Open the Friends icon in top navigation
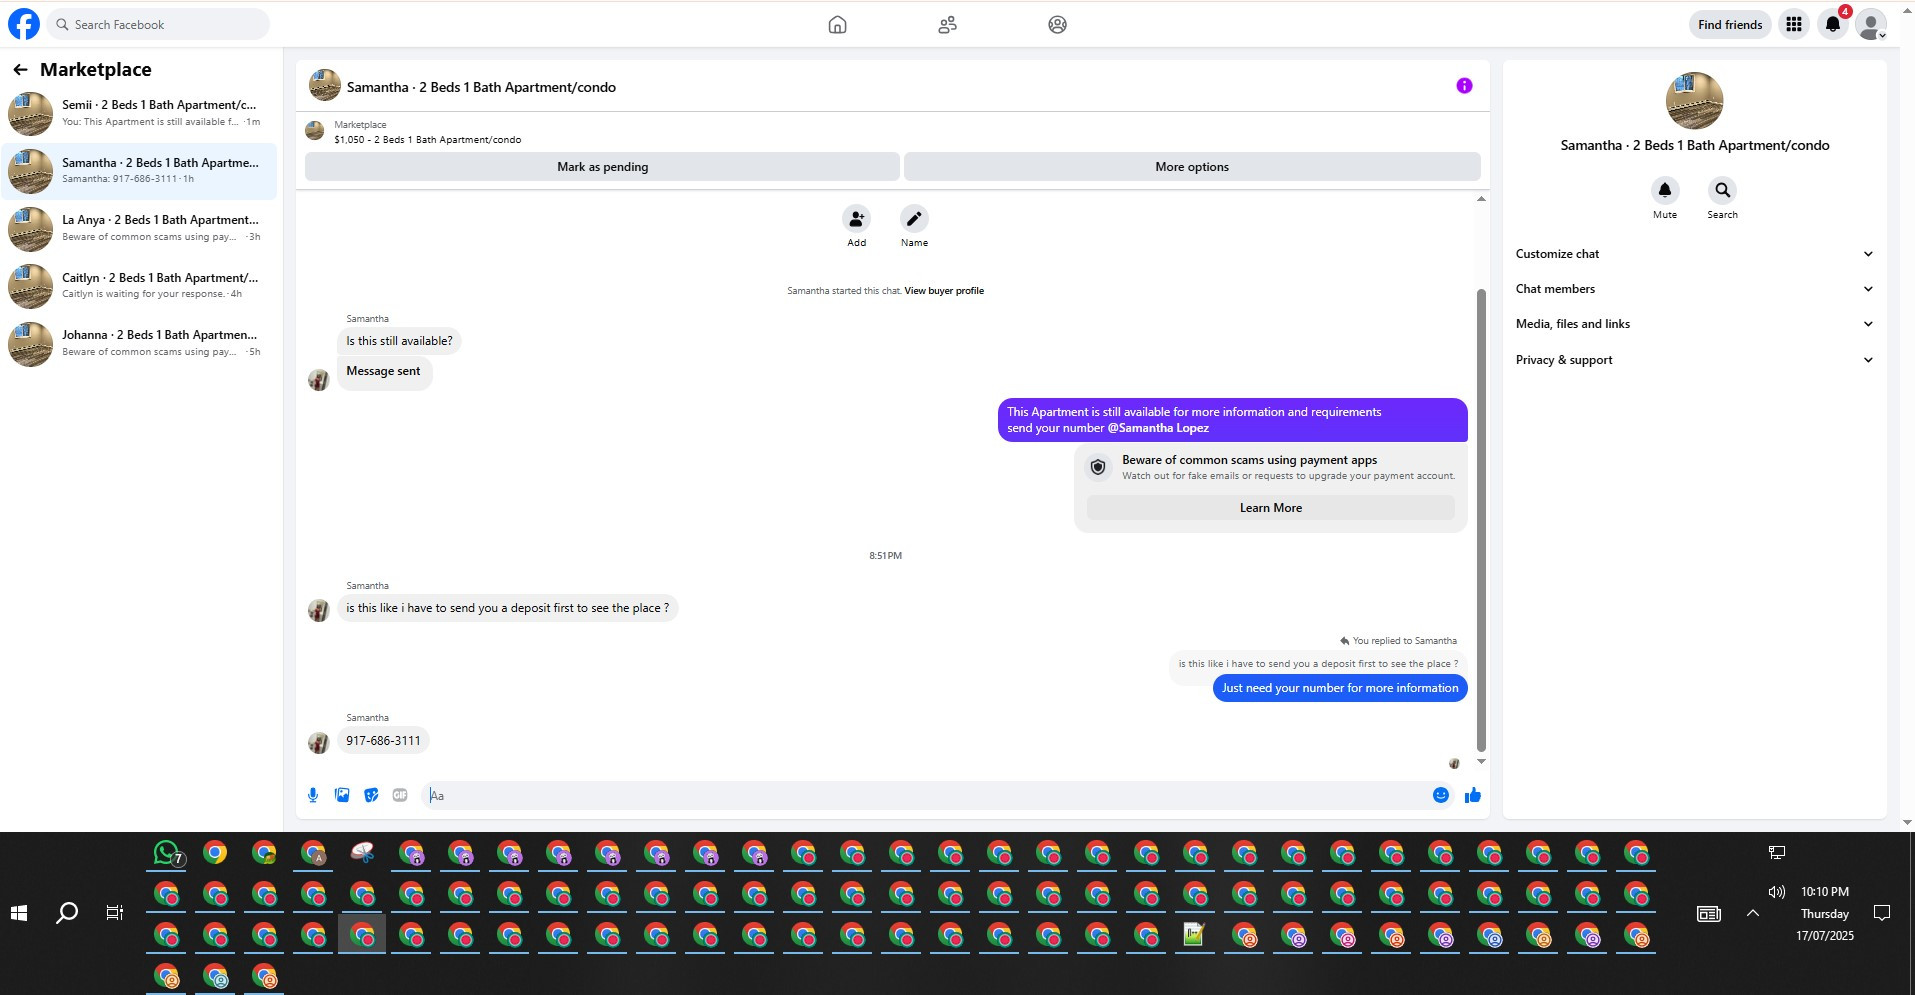This screenshot has height=995, width=1915. point(947,25)
